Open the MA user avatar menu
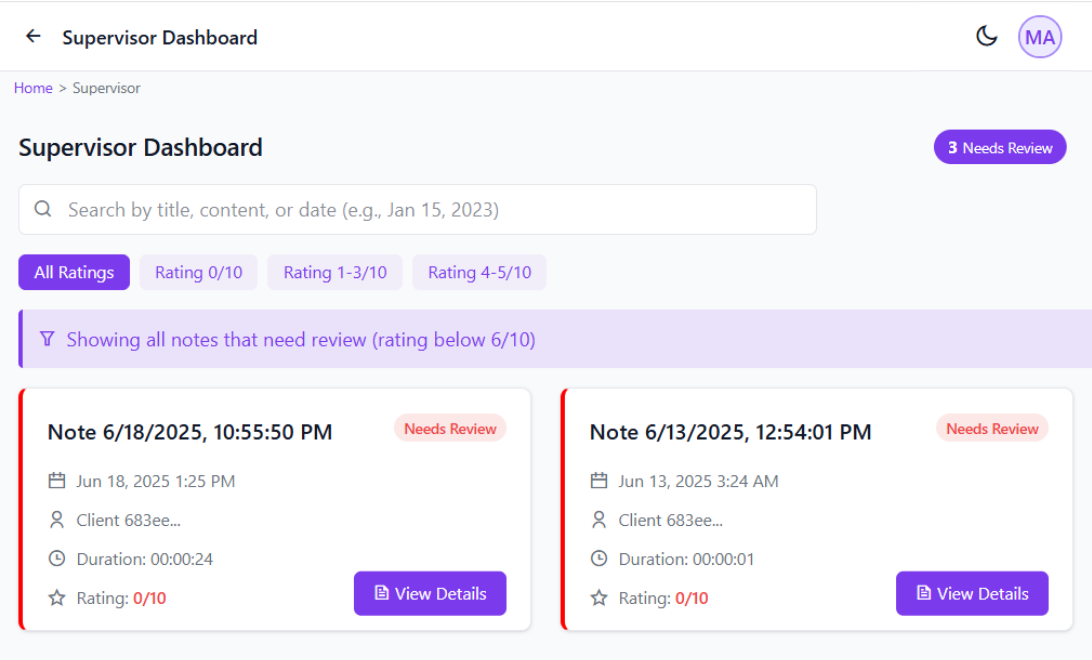 [x=1040, y=37]
